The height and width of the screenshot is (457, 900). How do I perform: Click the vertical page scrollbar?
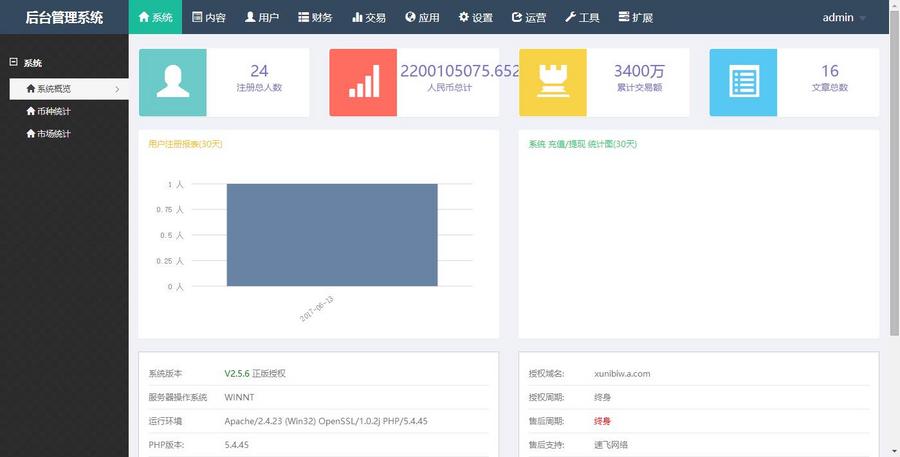pyautogui.click(x=895, y=172)
